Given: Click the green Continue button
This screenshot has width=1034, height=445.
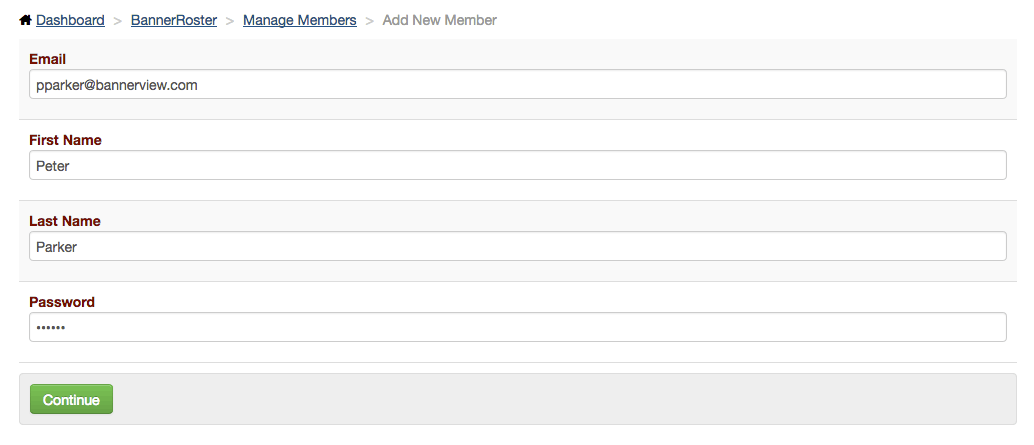Looking at the screenshot, I should pyautogui.click(x=71, y=400).
